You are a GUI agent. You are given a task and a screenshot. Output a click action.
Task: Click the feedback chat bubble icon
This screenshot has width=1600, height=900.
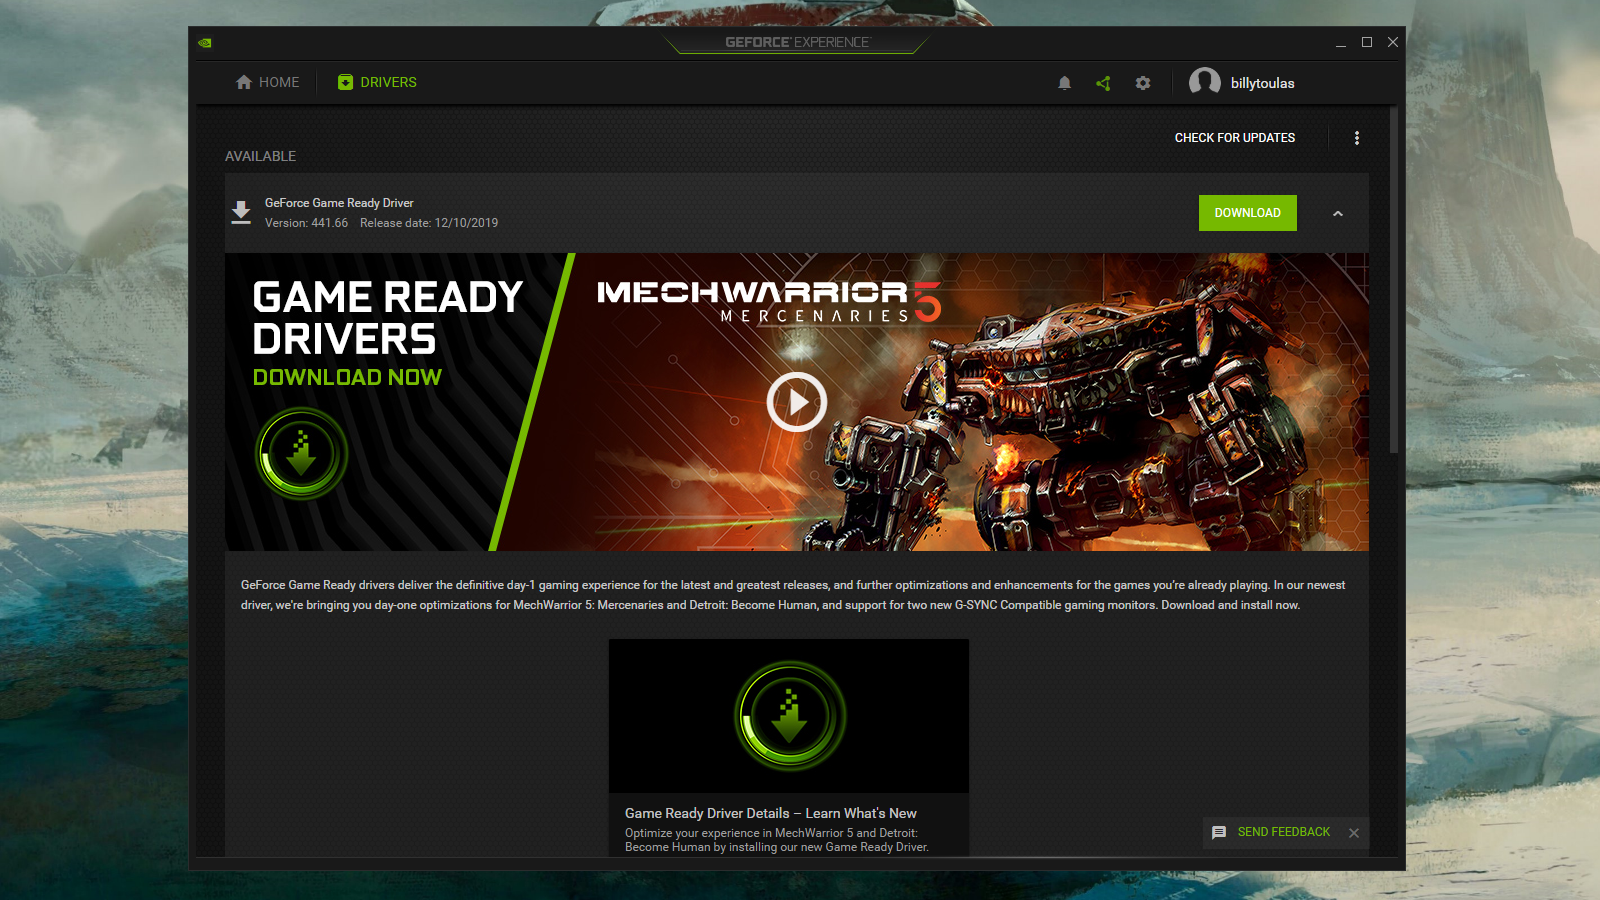point(1219,832)
